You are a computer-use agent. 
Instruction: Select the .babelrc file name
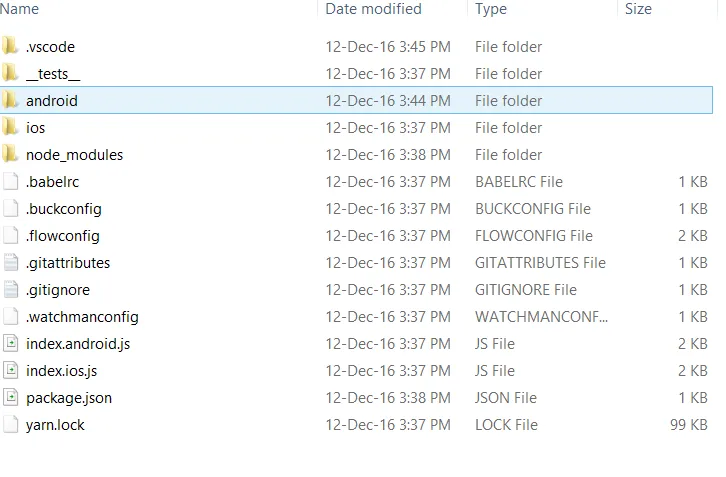click(x=52, y=182)
